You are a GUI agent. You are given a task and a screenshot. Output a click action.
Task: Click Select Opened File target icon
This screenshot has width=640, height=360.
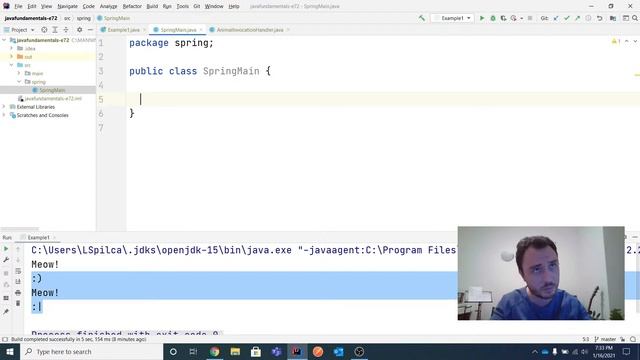44,30
